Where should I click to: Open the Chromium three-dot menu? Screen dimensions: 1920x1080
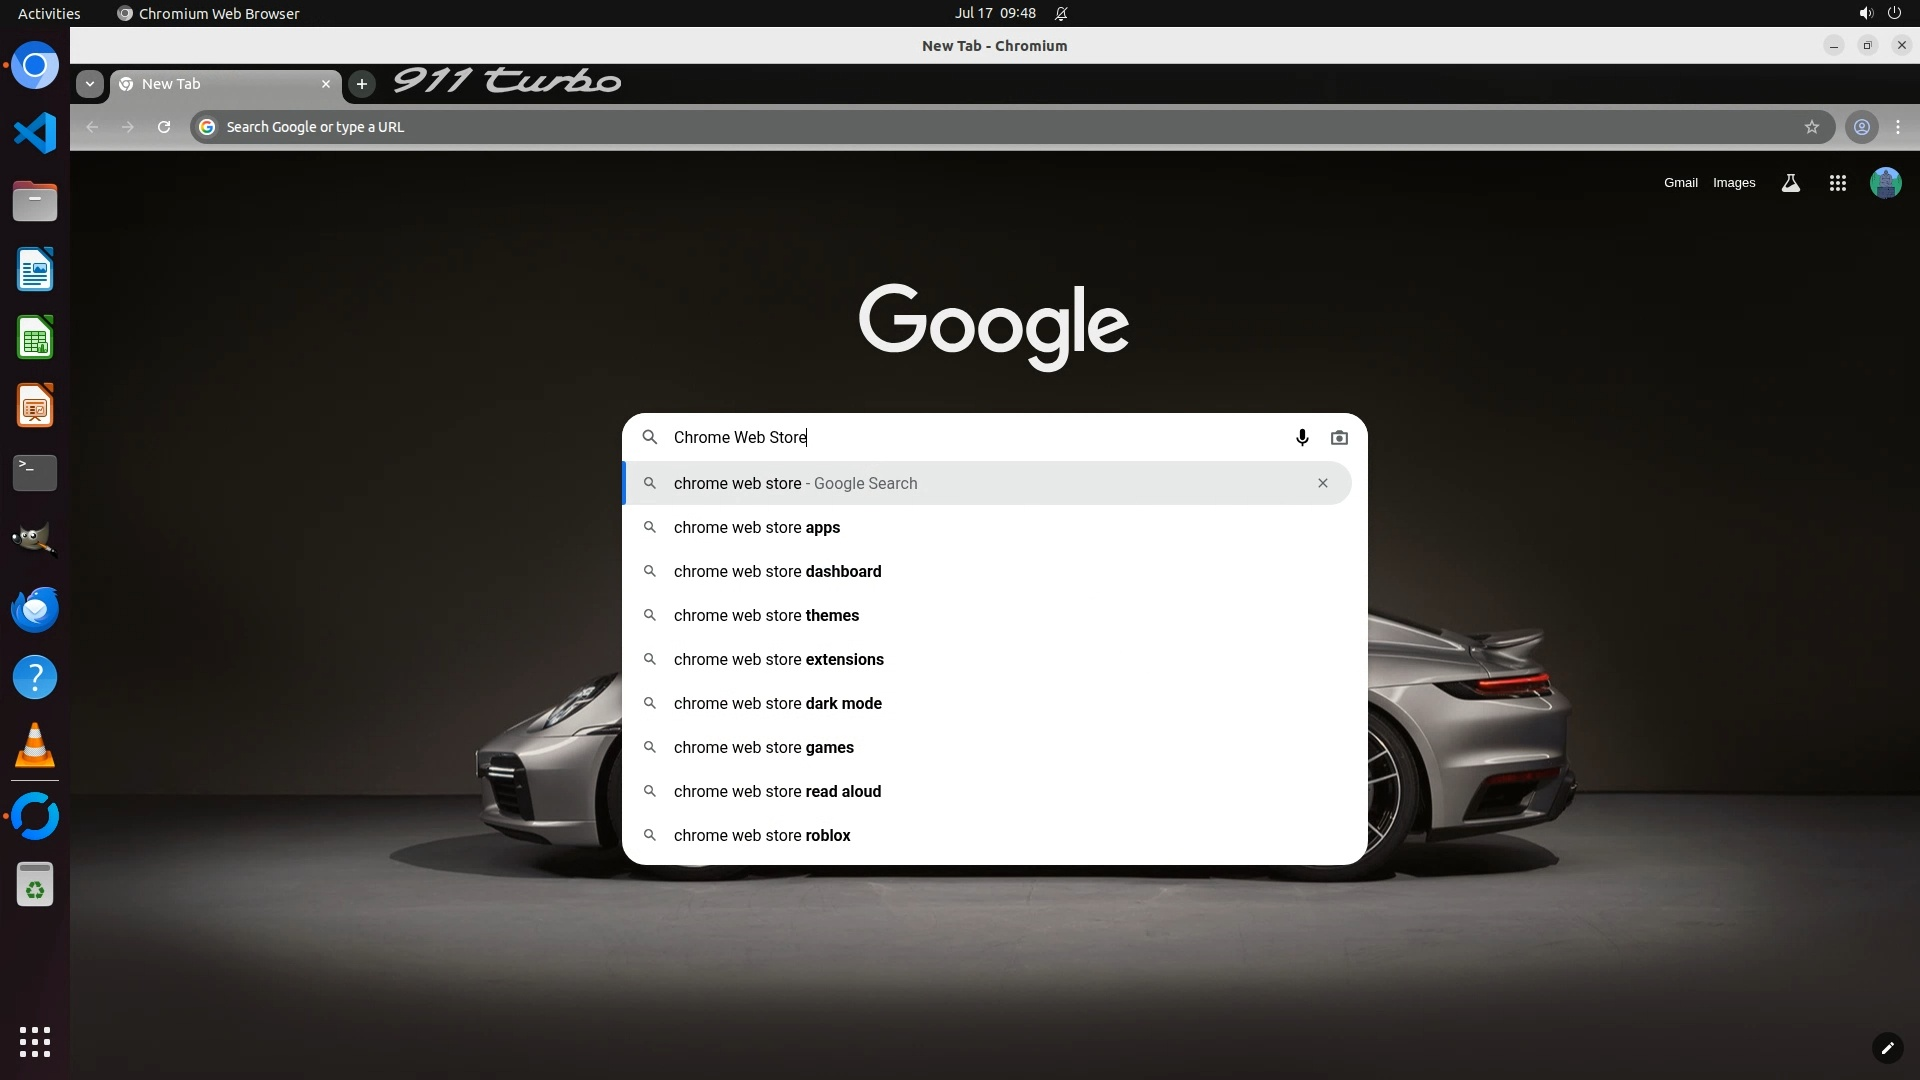point(1898,127)
